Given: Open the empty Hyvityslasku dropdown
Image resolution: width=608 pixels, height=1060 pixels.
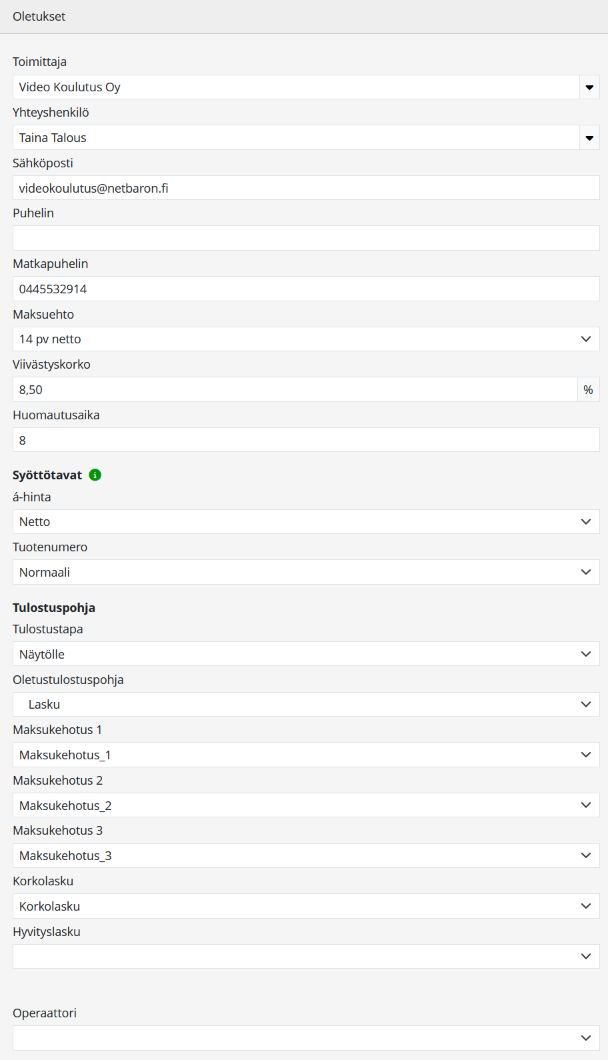Looking at the screenshot, I should coord(305,957).
